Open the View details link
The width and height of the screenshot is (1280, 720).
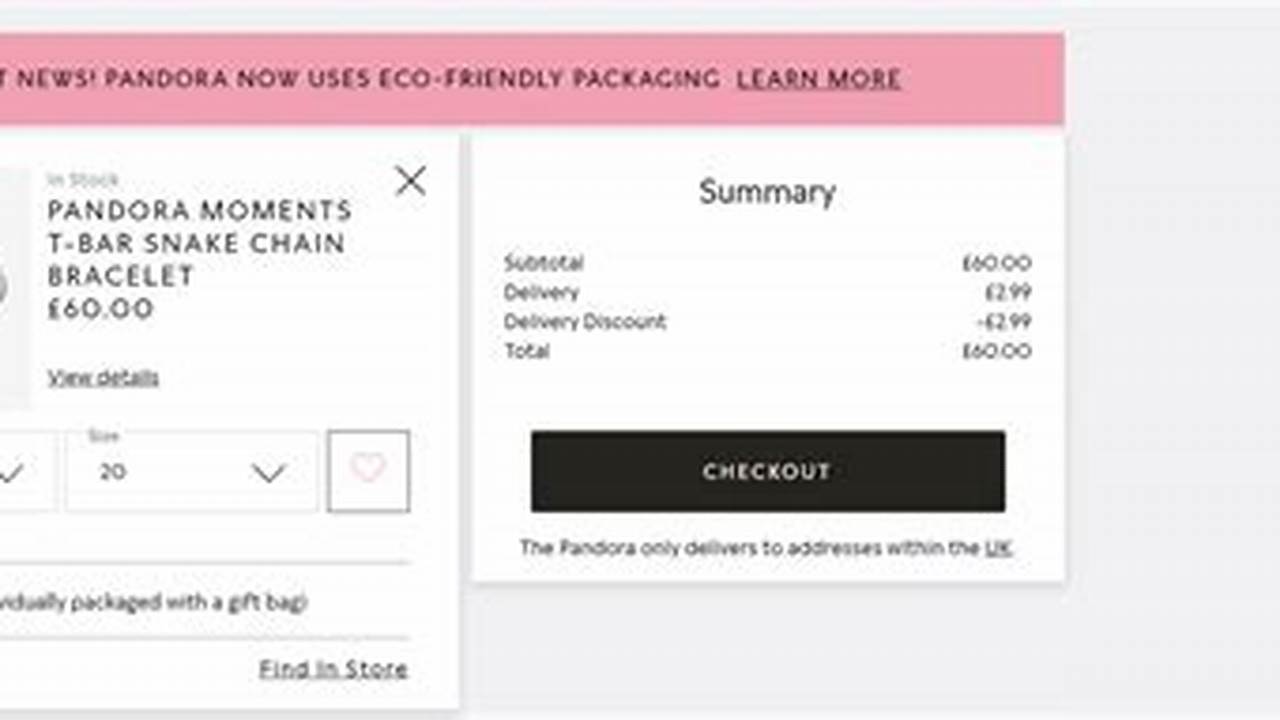click(102, 377)
